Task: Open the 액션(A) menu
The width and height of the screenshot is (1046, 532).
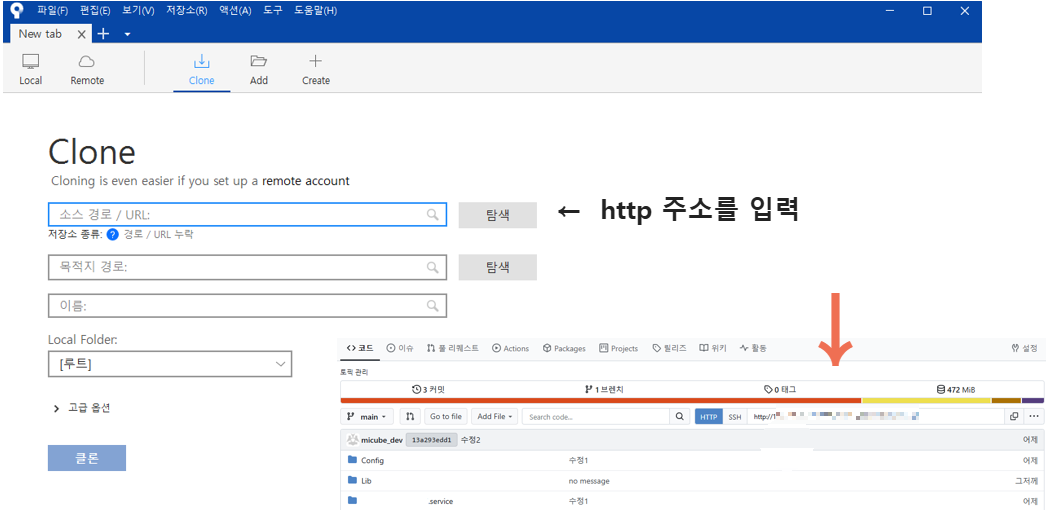Action: [x=235, y=11]
